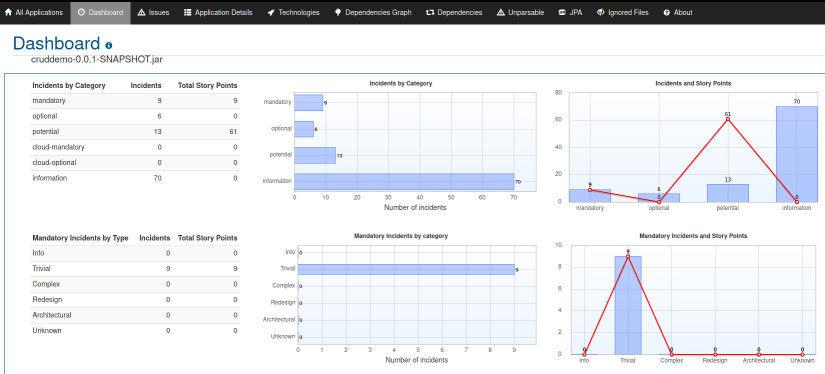Click the cruddemo-0.0.1-SNAPSHOT.jar file name
825x374 pixels.
(97, 59)
